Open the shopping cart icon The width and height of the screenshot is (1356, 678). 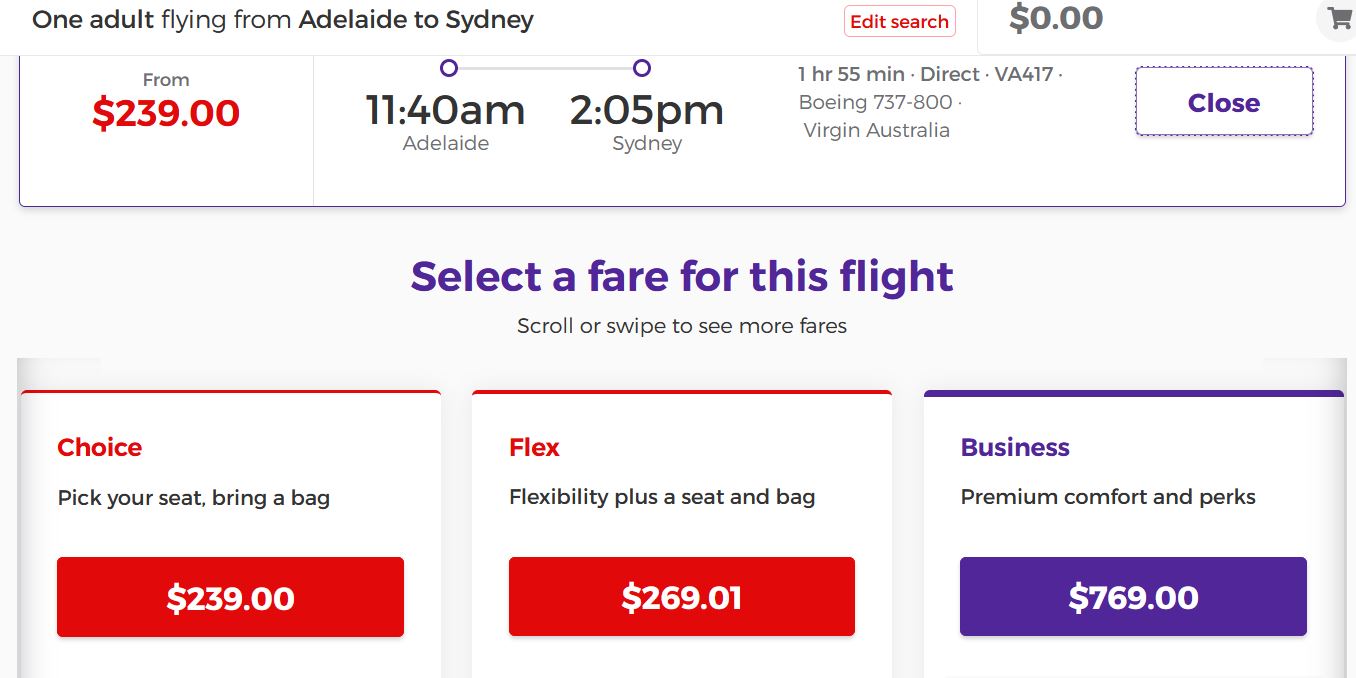click(x=1338, y=18)
